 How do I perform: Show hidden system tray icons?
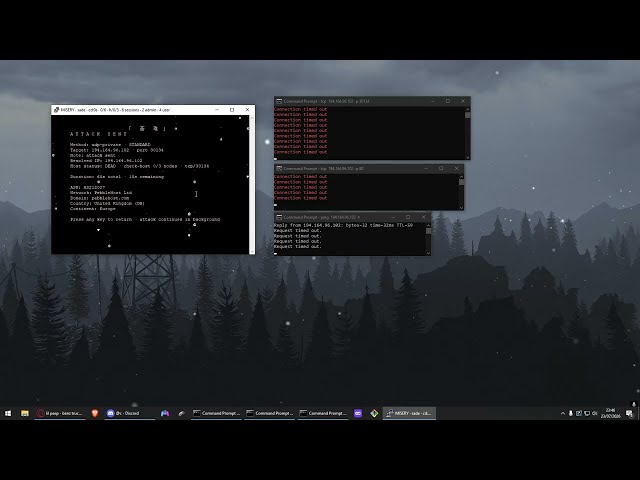point(563,413)
